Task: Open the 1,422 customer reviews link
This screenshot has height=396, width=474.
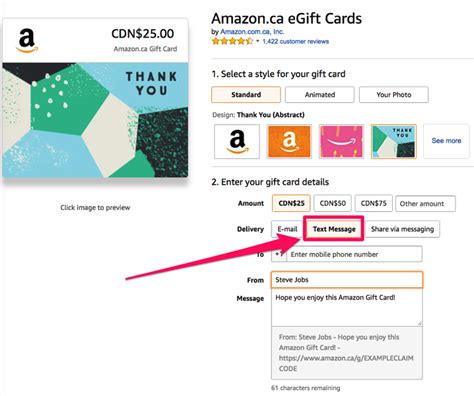Action: coord(295,41)
